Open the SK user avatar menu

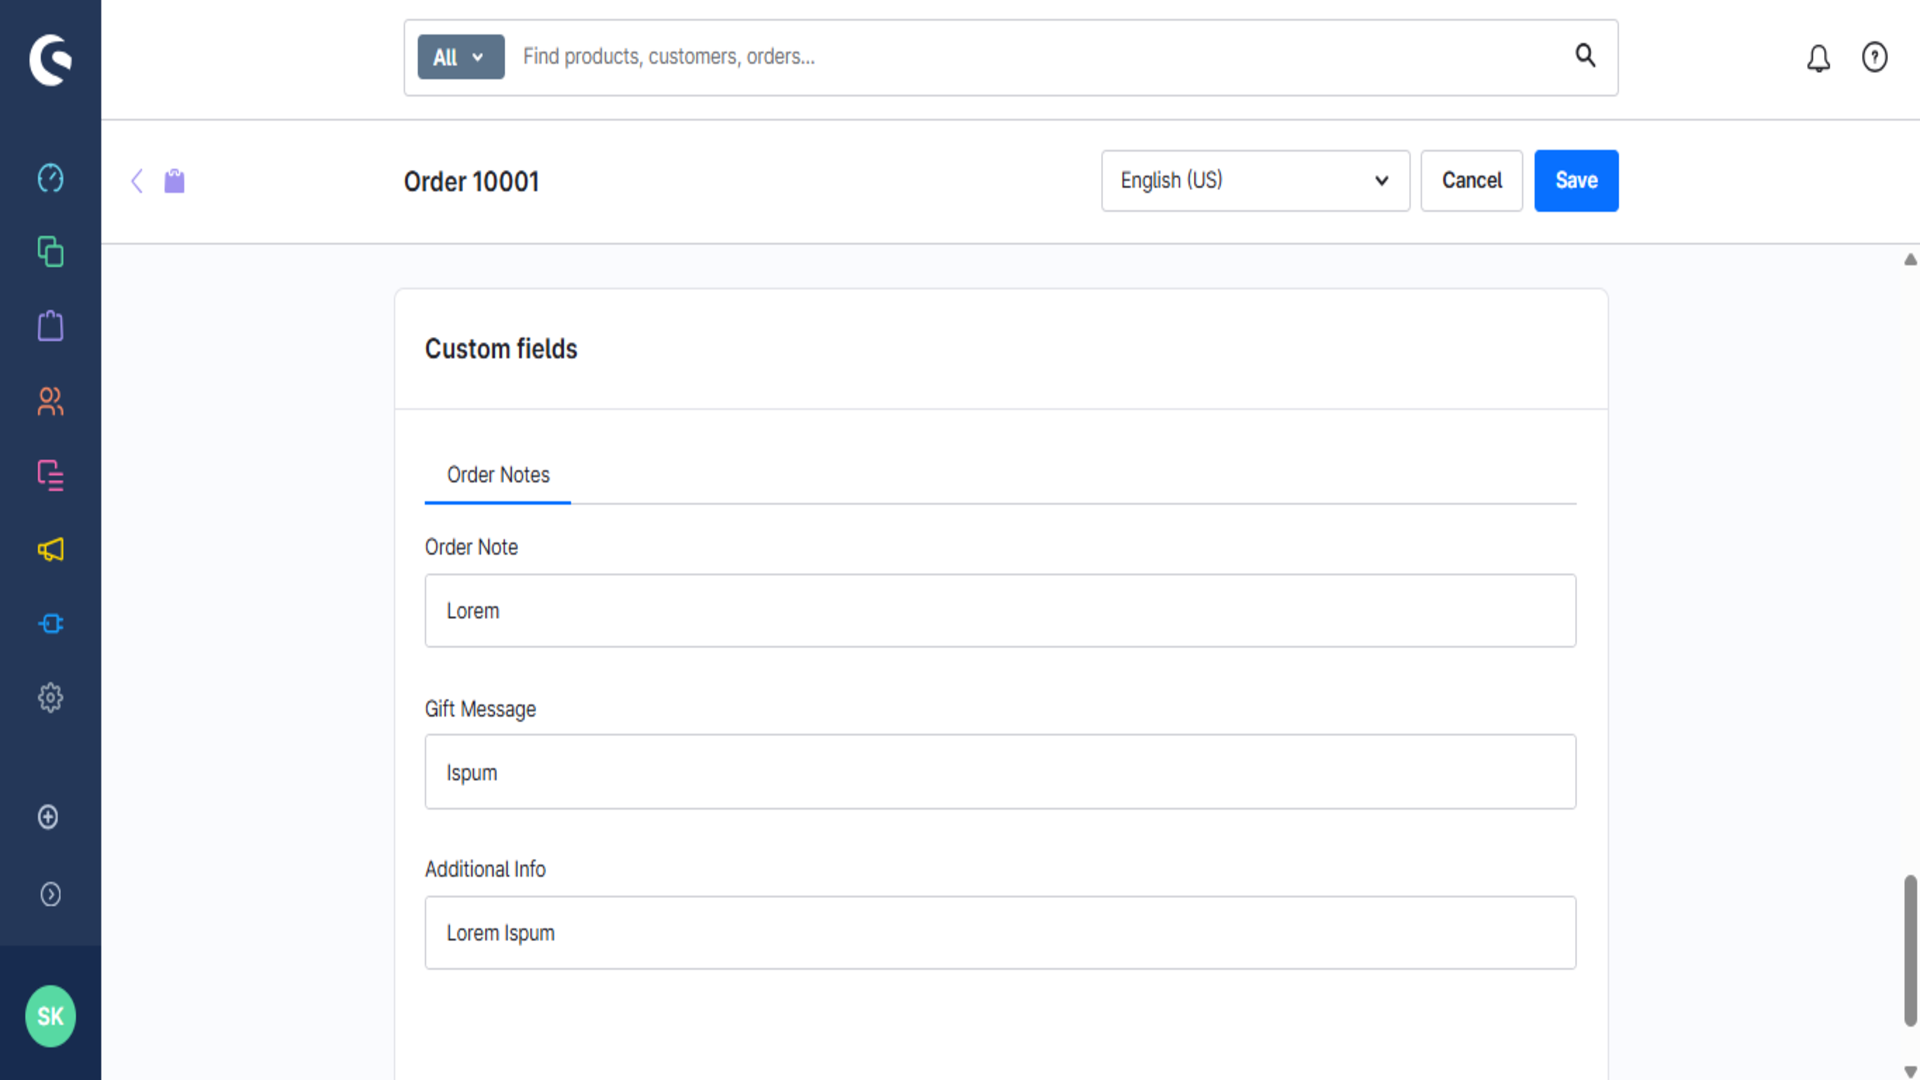[50, 1016]
